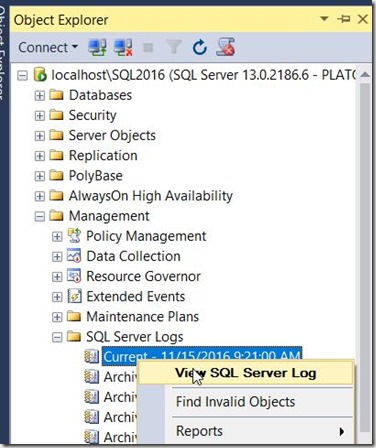The height and width of the screenshot is (448, 376).
Task: Click the Security folder icon
Action: tap(56, 115)
